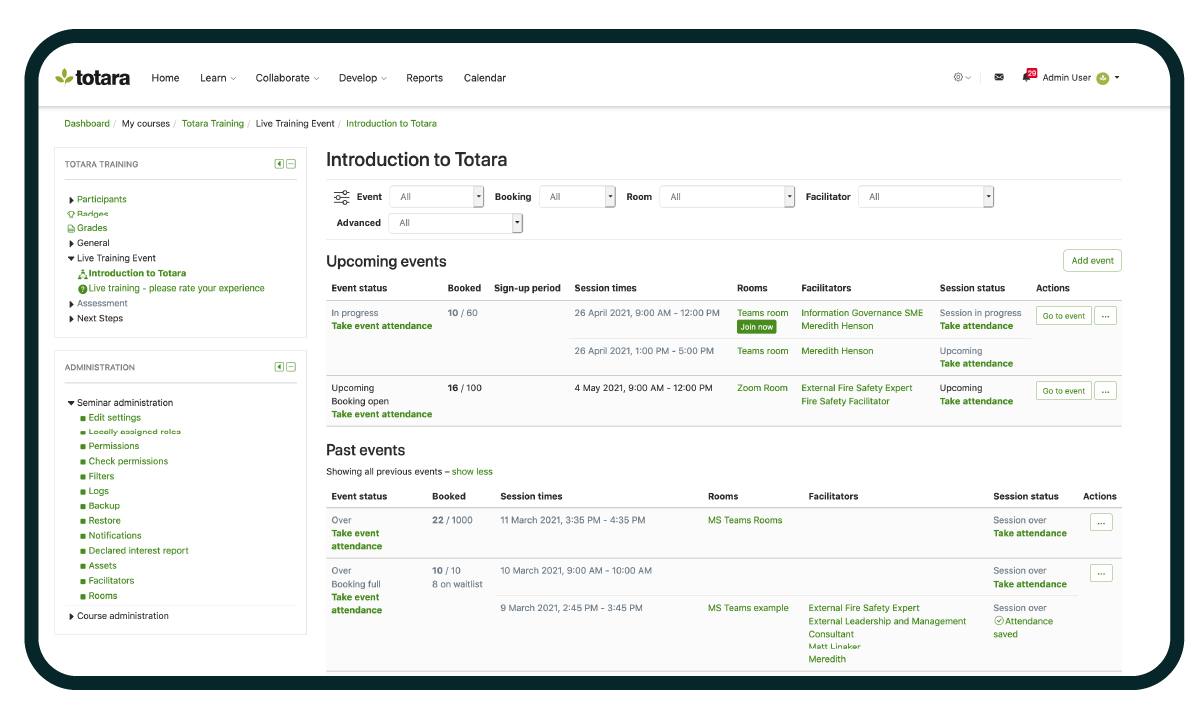Collapse the Administration block with minus icon
Viewport: 1201px width, 719px height.
[291, 367]
